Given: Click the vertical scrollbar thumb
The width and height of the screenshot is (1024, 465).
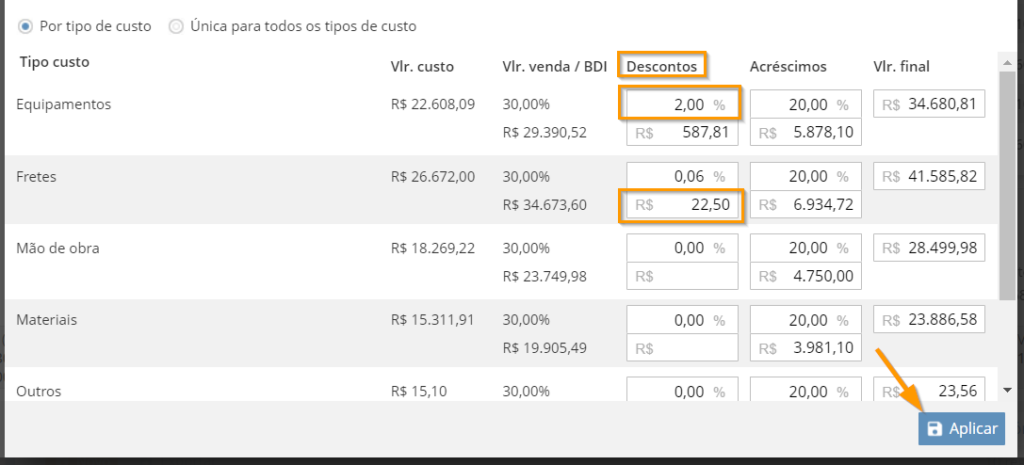Looking at the screenshot, I should pyautogui.click(x=1007, y=183).
